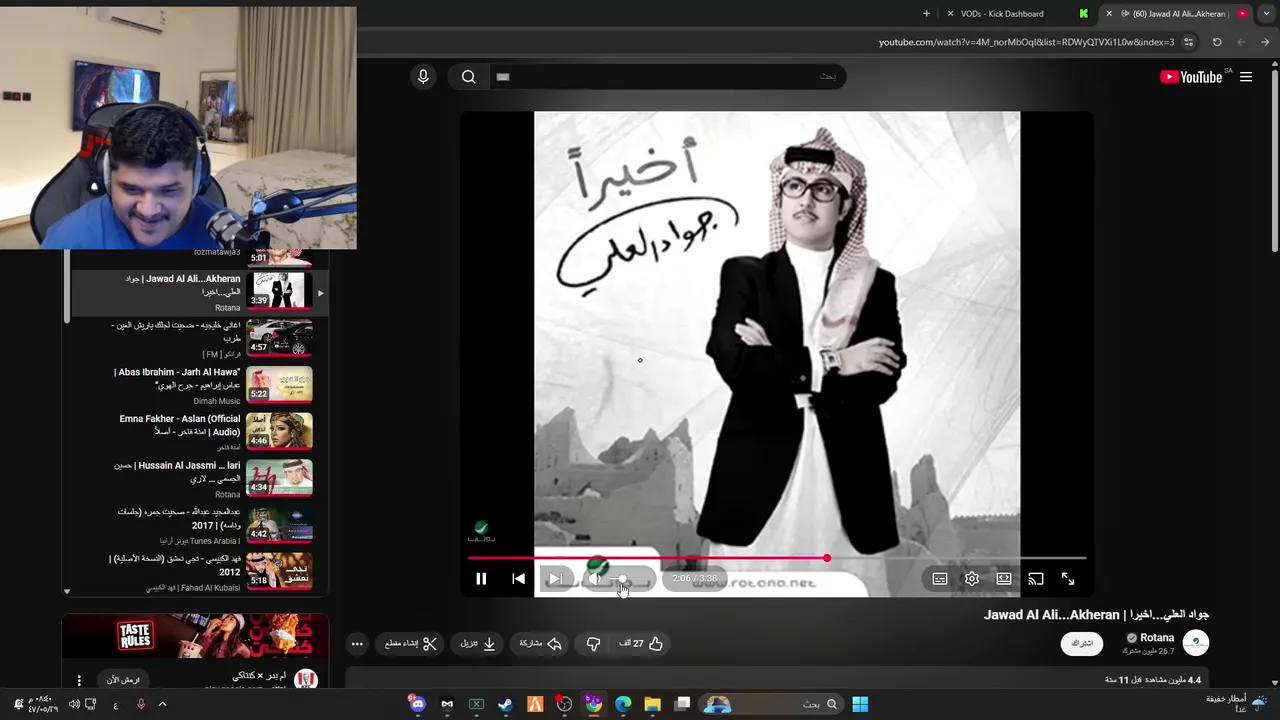Open Discord from taskbar
The image size is (1280, 720).
pos(418,704)
